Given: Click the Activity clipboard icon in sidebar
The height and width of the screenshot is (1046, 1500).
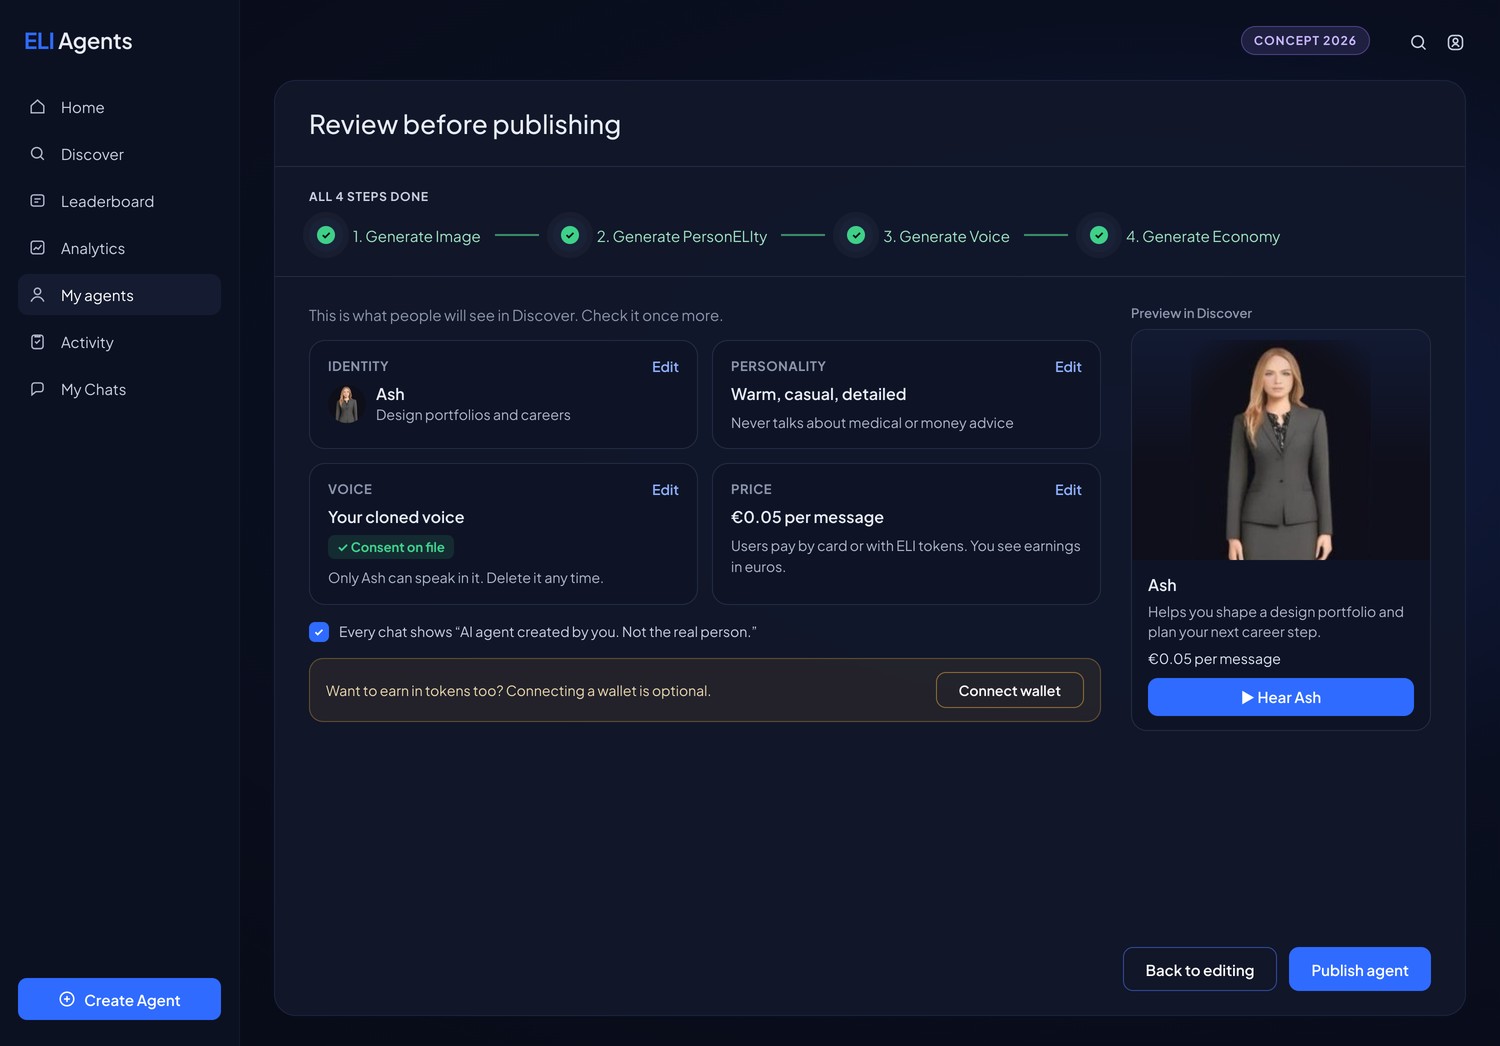Looking at the screenshot, I should click(38, 342).
